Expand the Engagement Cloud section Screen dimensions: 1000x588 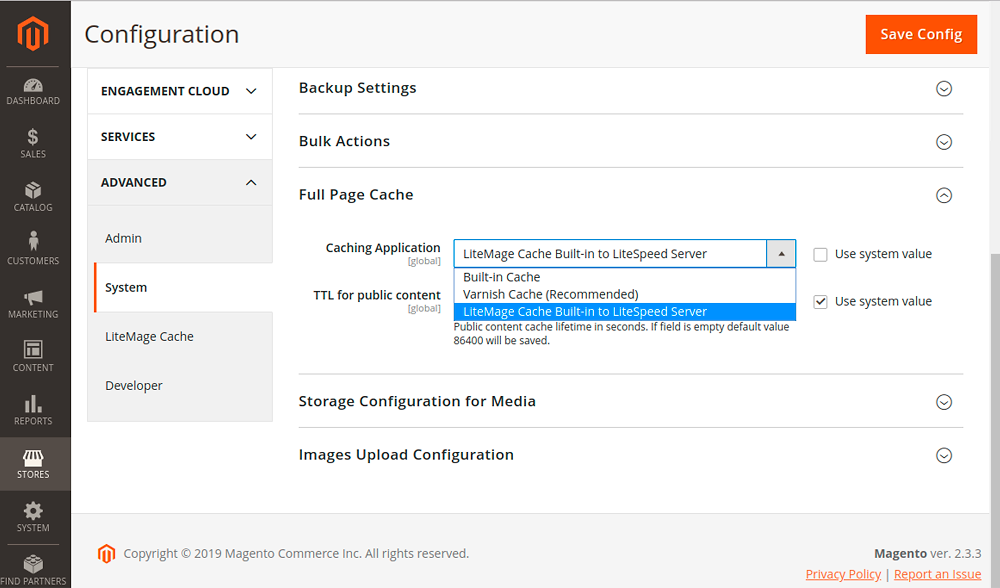coord(179,91)
